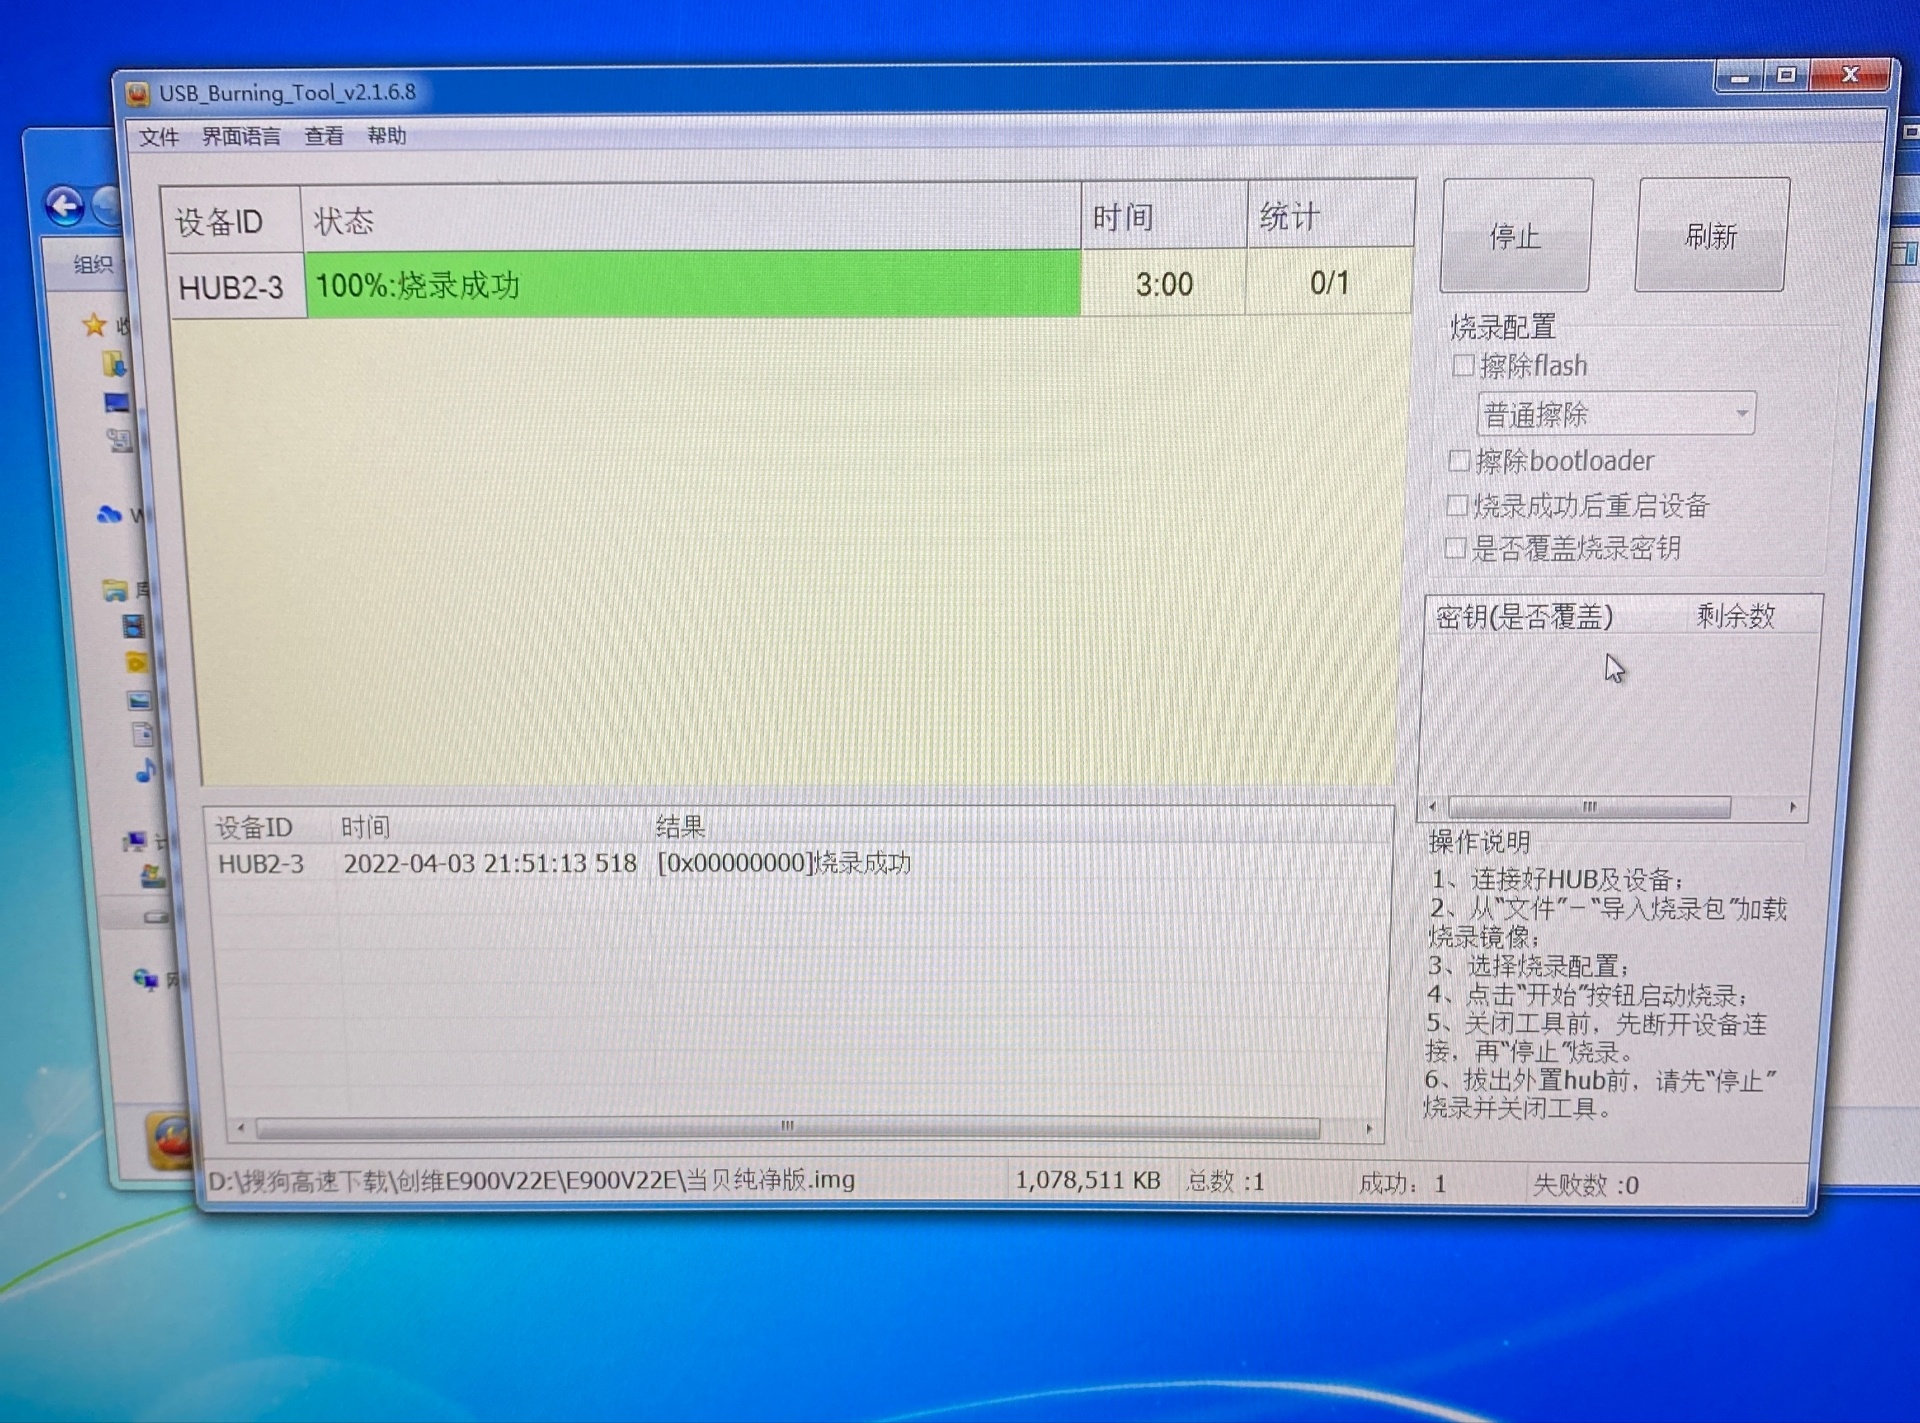Click the key list scrollbar right arrow
The width and height of the screenshot is (1920, 1423).
click(x=1793, y=806)
